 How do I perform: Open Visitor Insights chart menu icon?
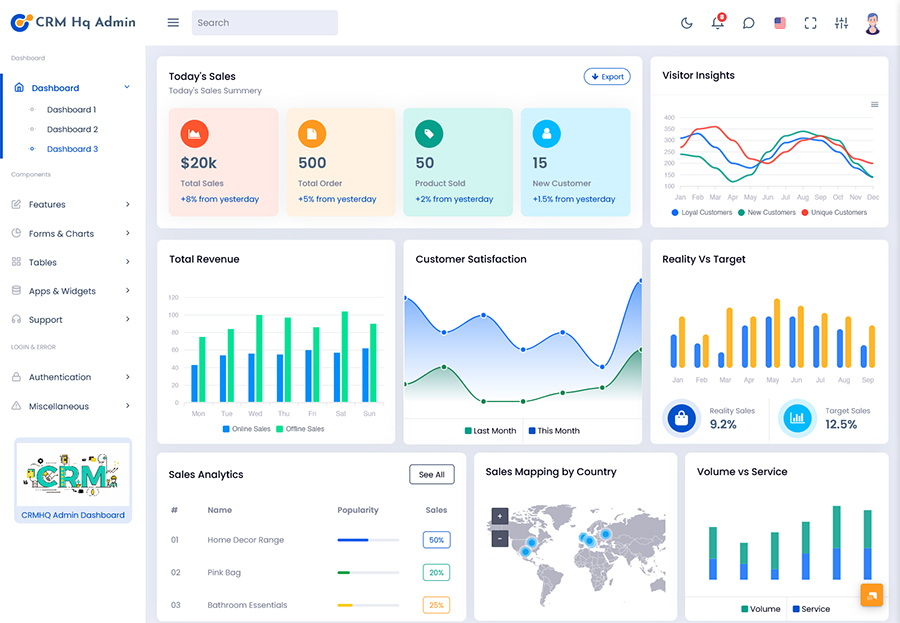point(874,105)
